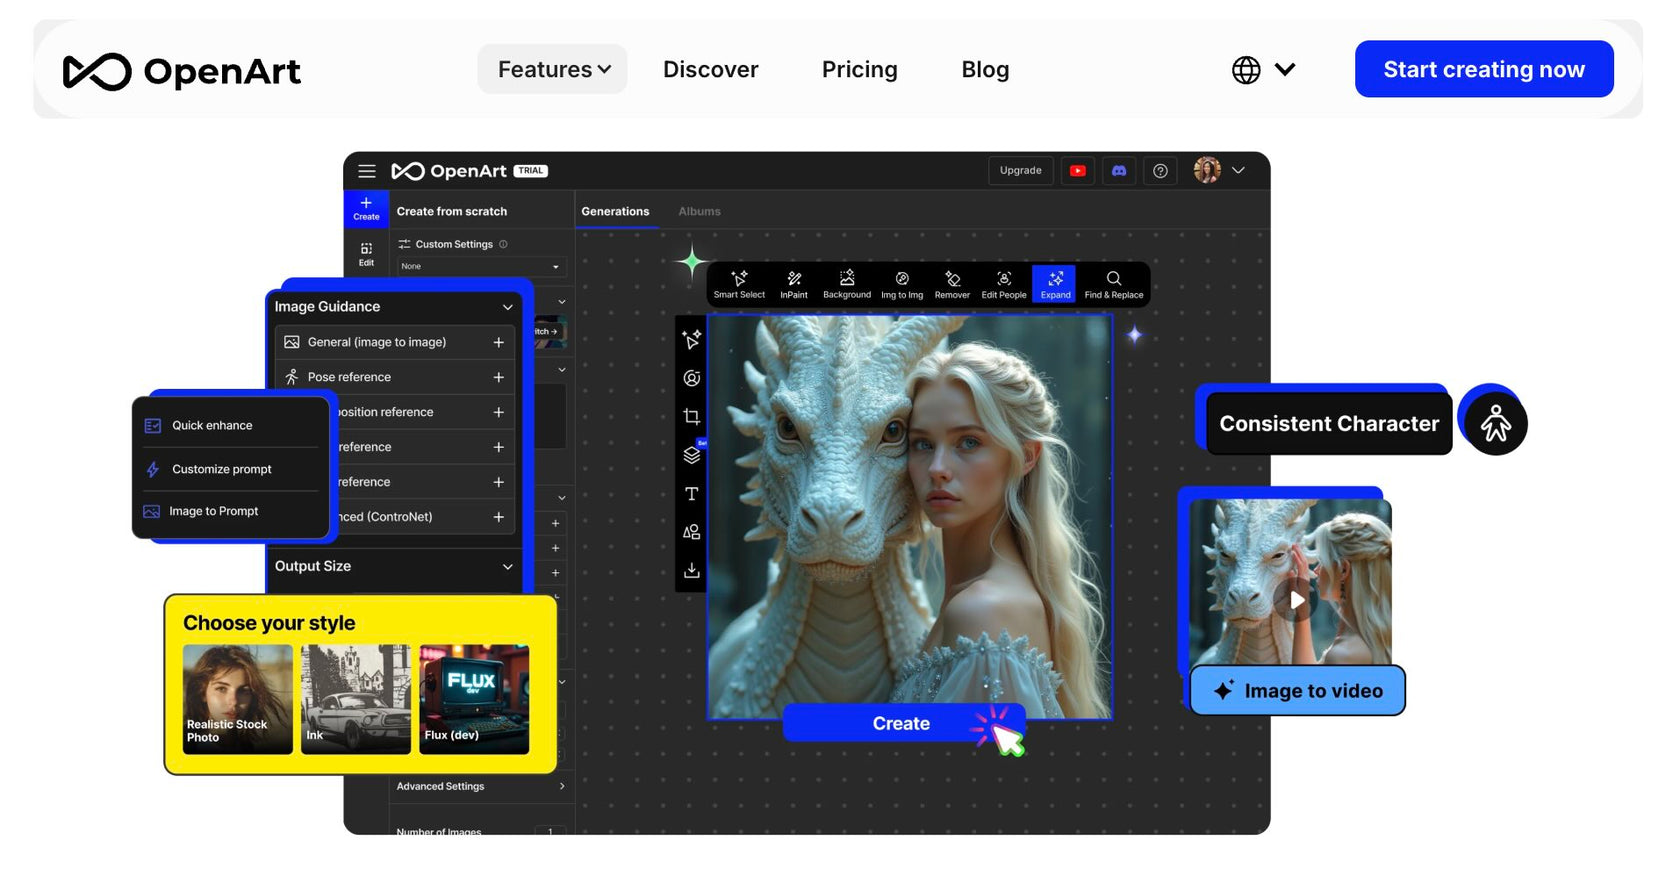Select the Edit People tool

click(1004, 284)
